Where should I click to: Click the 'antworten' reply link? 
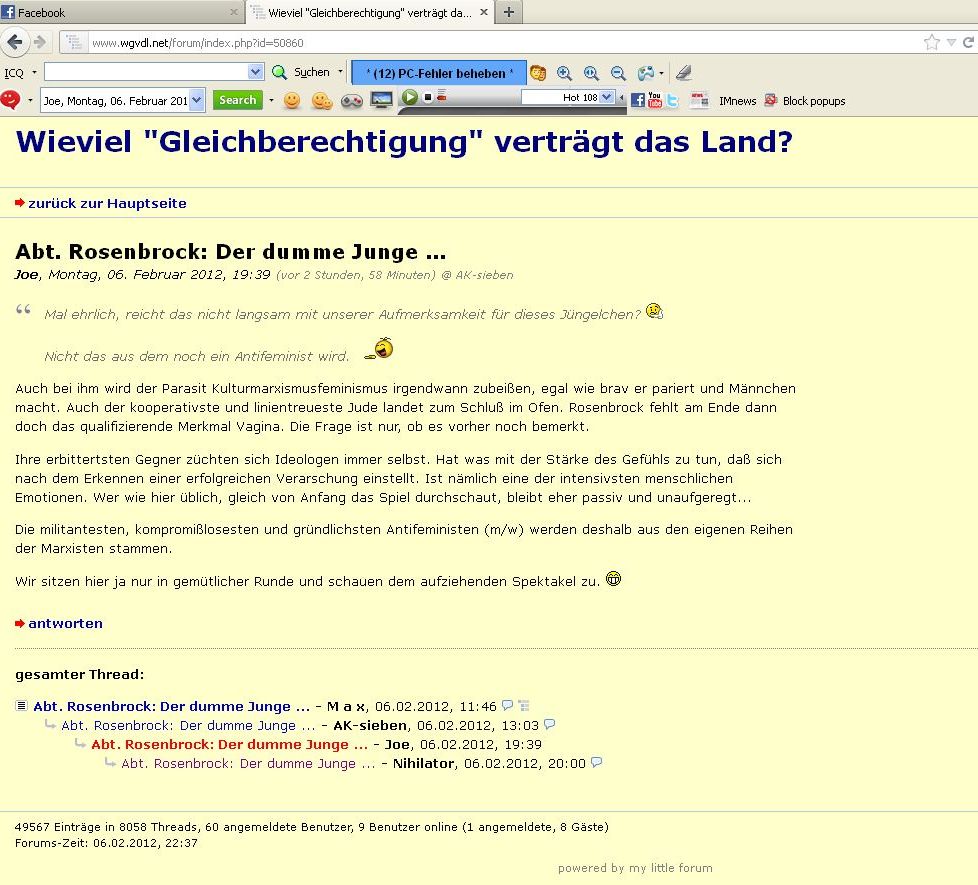coord(65,623)
